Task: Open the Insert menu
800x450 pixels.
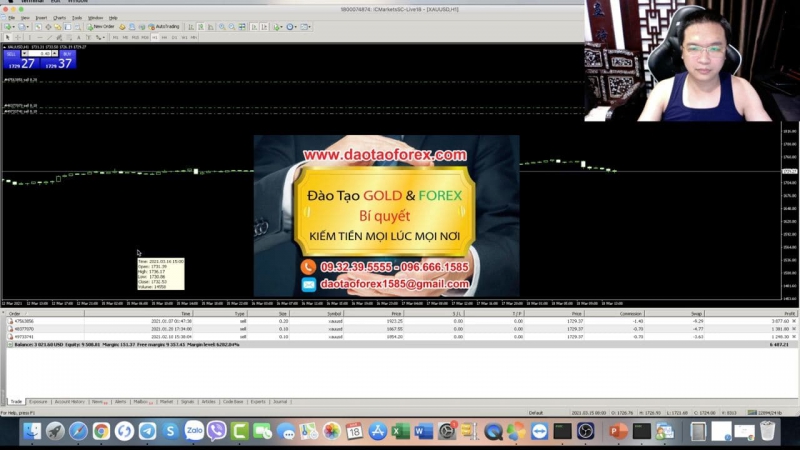Action: 41,17
